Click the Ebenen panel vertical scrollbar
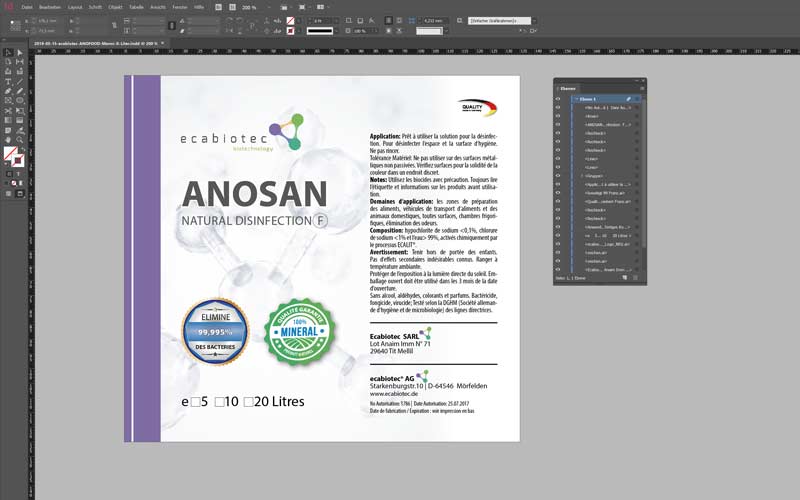 point(643,173)
